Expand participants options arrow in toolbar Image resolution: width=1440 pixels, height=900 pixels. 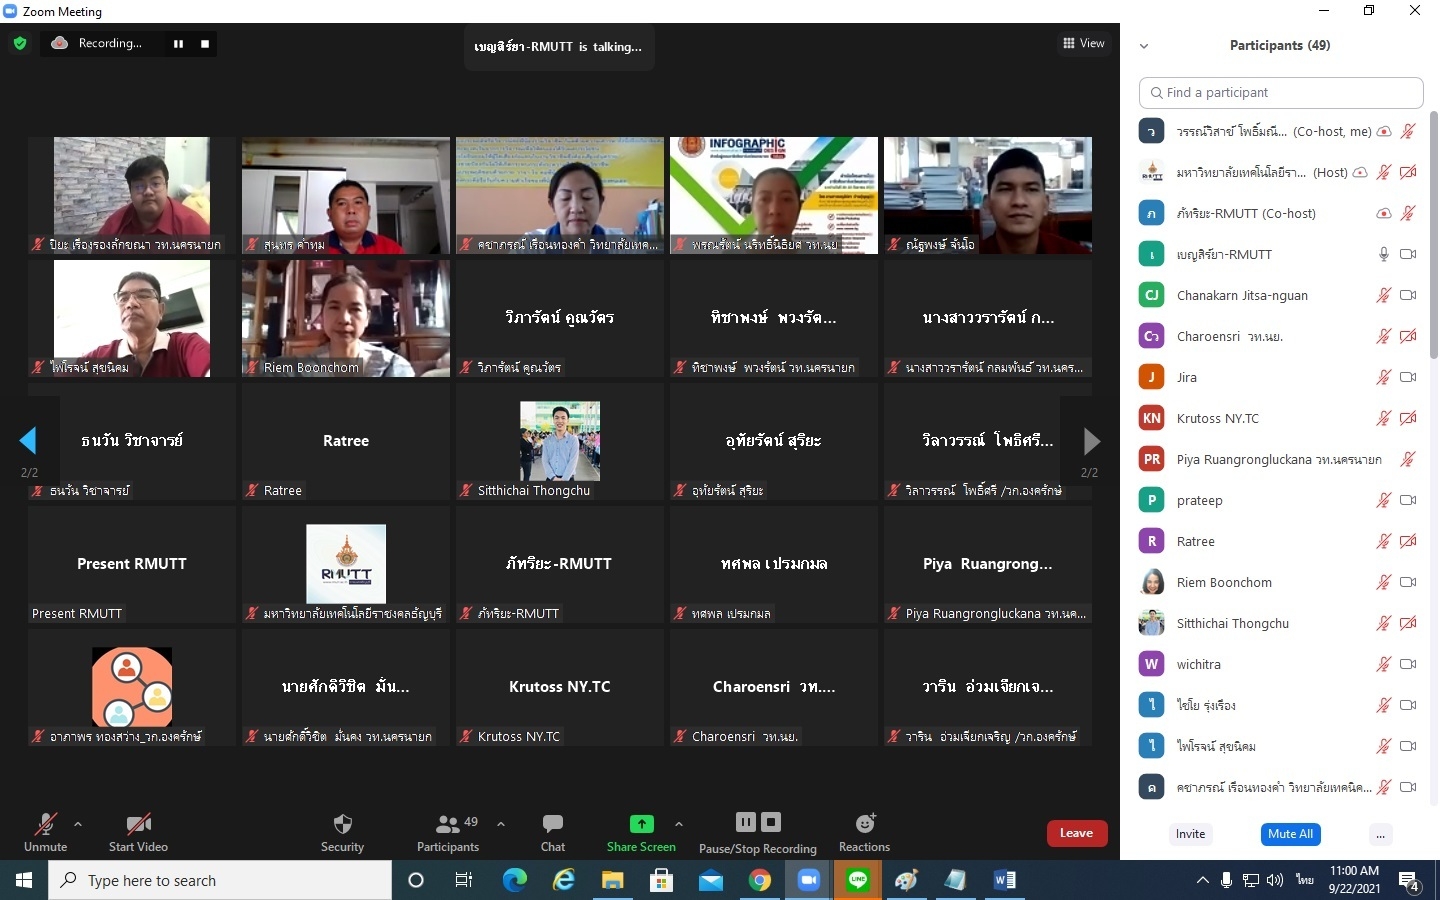501,824
